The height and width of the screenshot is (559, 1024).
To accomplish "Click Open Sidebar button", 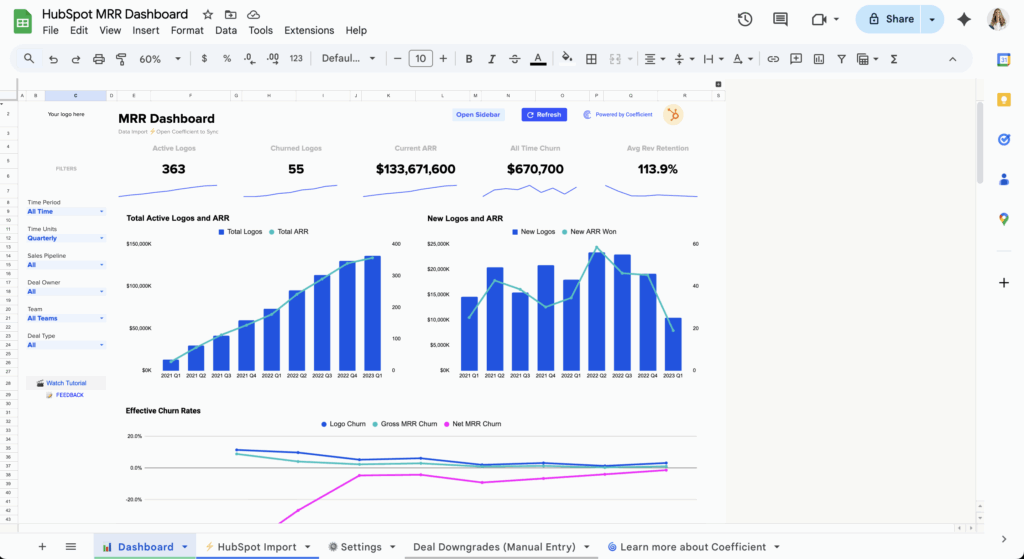I will pyautogui.click(x=478, y=115).
